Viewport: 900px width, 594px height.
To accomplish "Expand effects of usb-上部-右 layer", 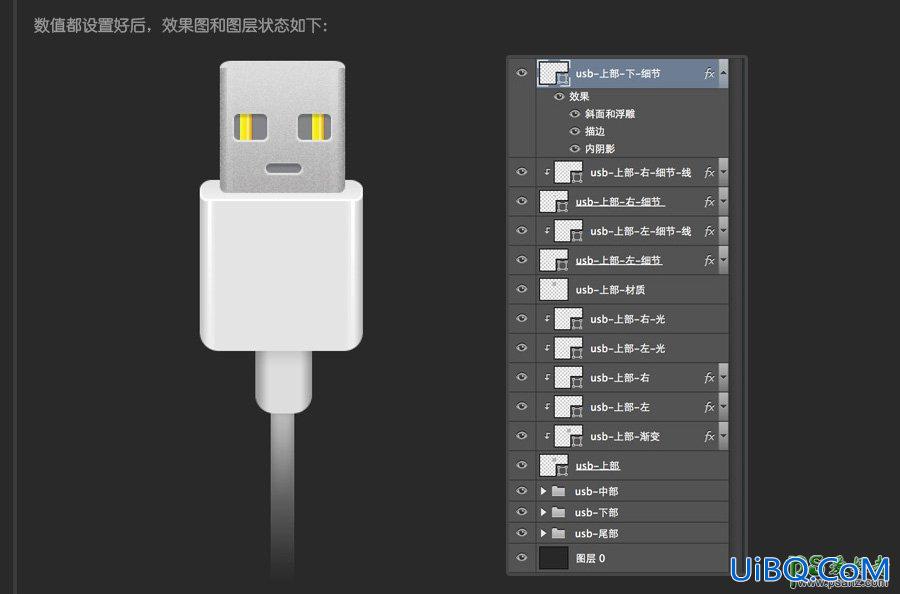I will [x=723, y=377].
